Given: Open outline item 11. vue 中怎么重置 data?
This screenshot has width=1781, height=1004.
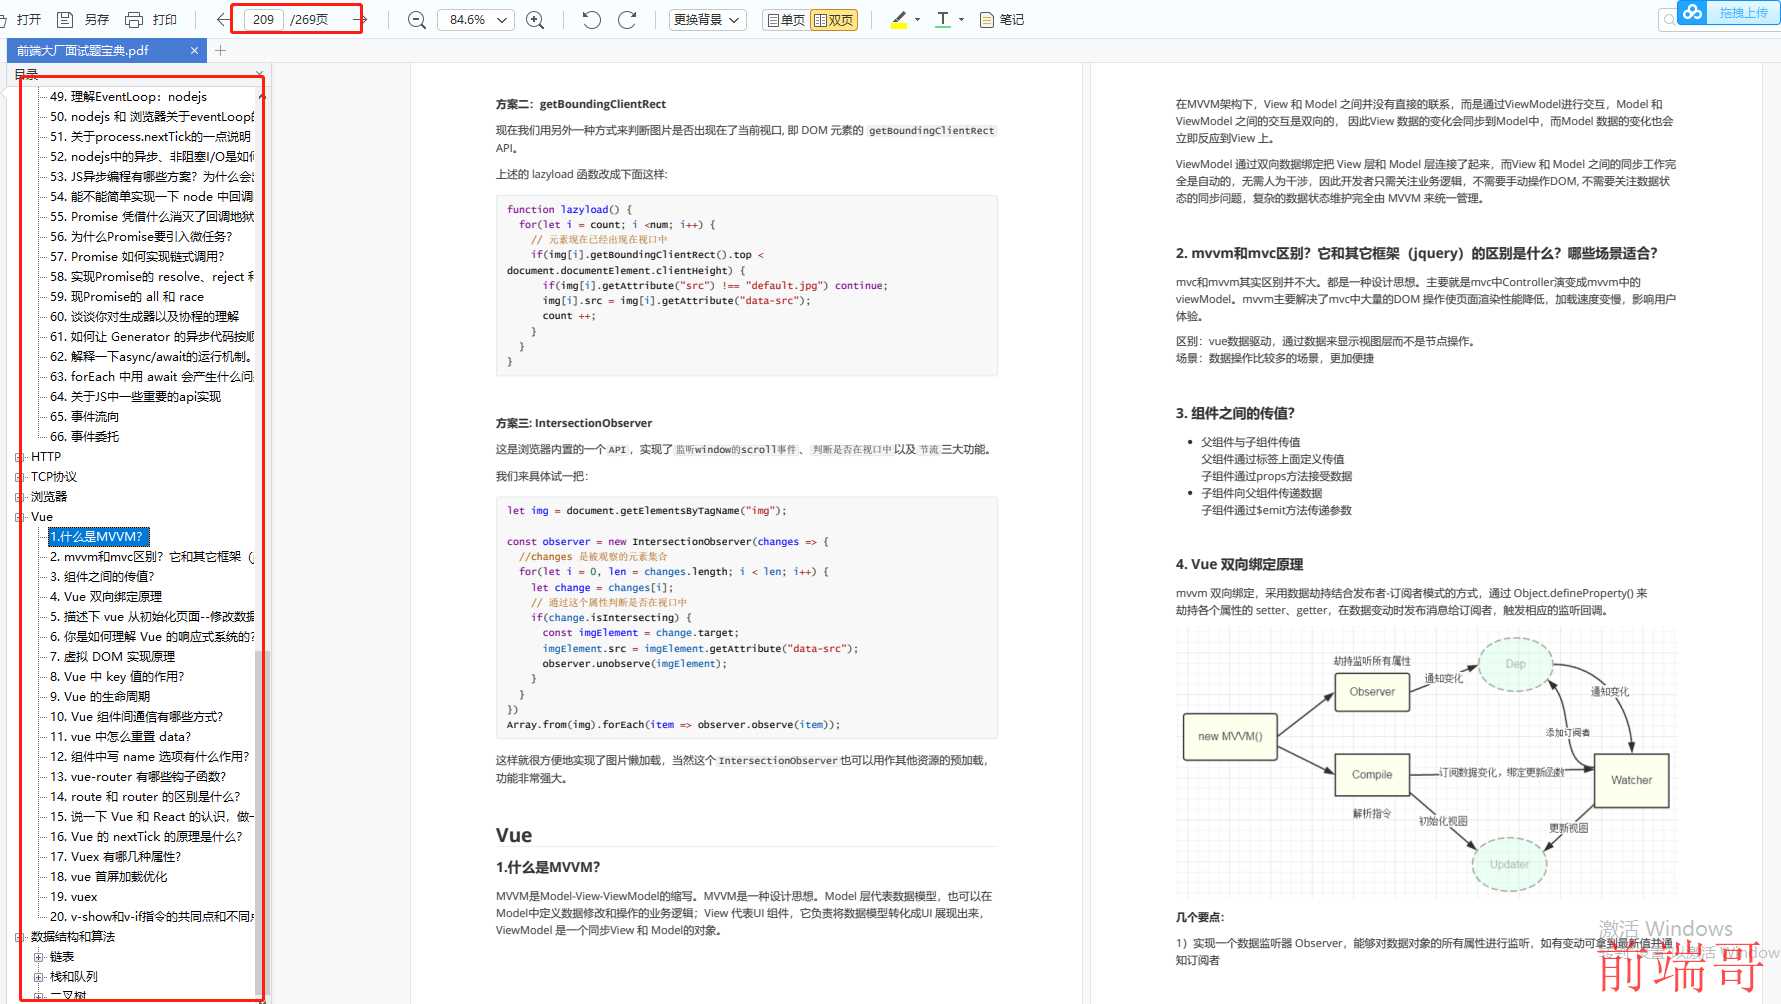Looking at the screenshot, I should click(x=120, y=737).
